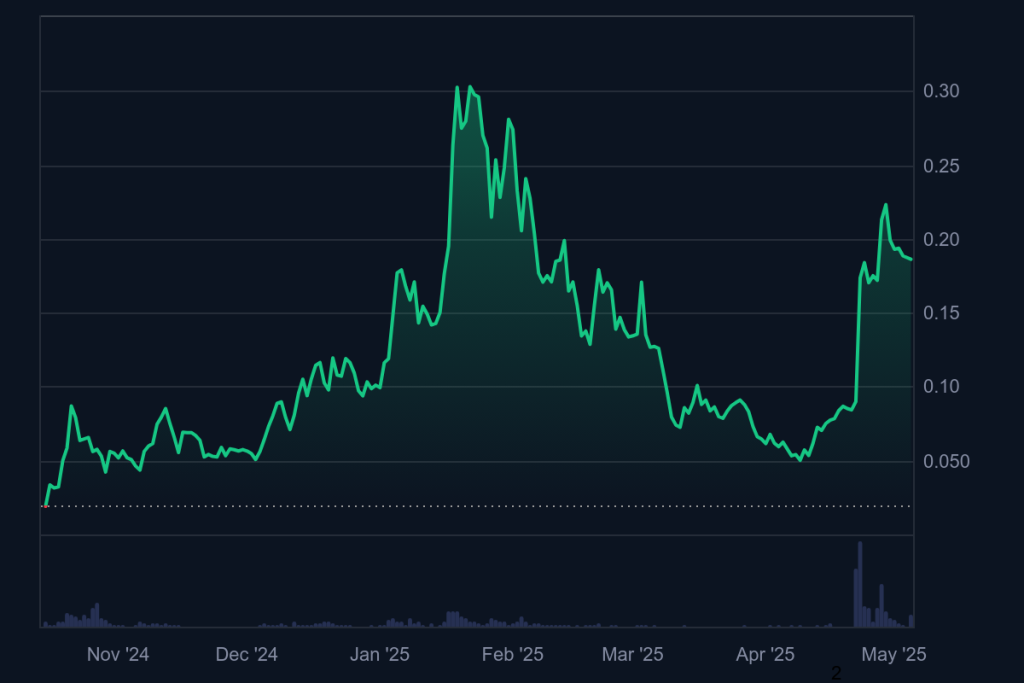Click the 0.25 price axis label
Image resolution: width=1024 pixels, height=683 pixels.
click(941, 167)
